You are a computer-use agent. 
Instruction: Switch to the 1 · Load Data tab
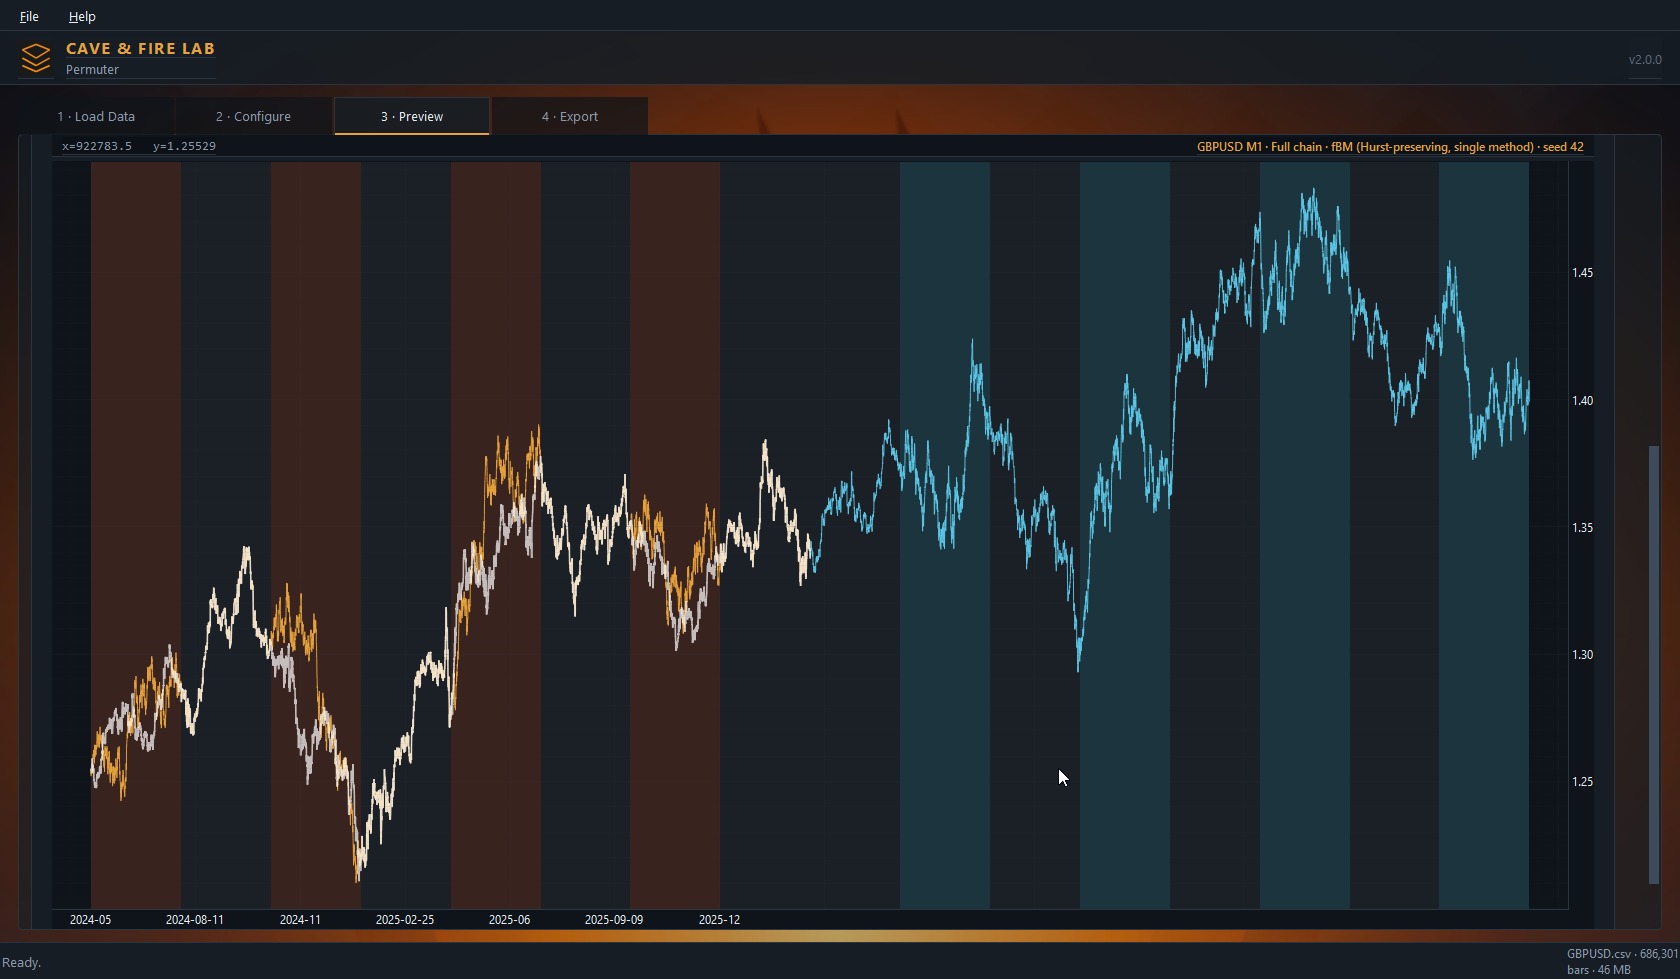[x=96, y=116]
